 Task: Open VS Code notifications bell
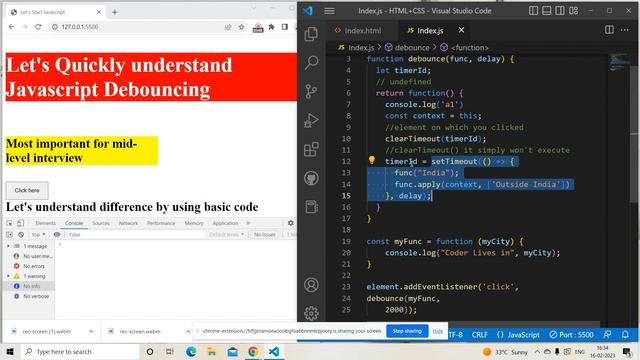625,335
